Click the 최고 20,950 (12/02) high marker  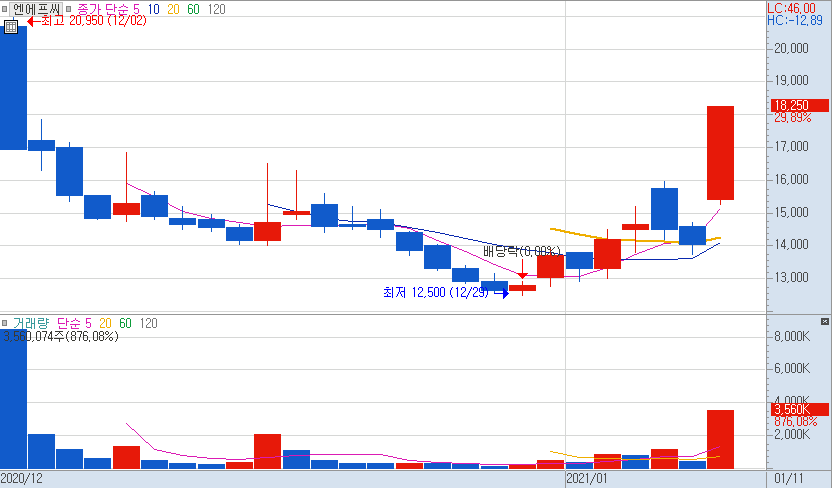(87, 21)
